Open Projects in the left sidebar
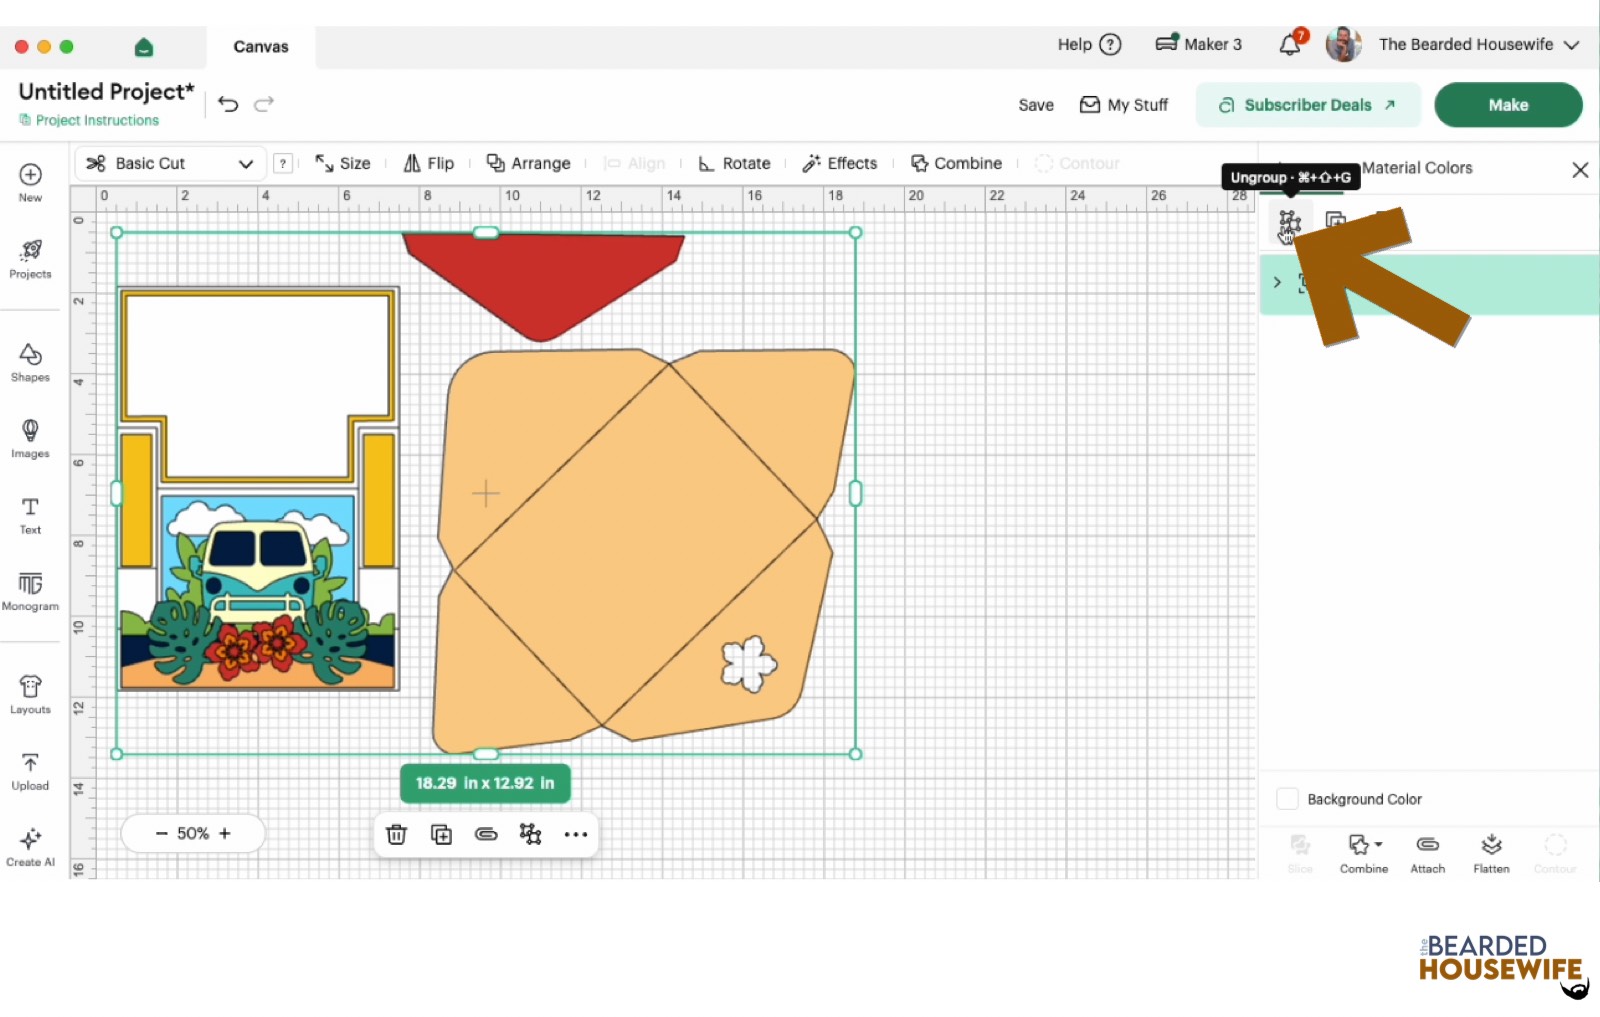 [30, 259]
